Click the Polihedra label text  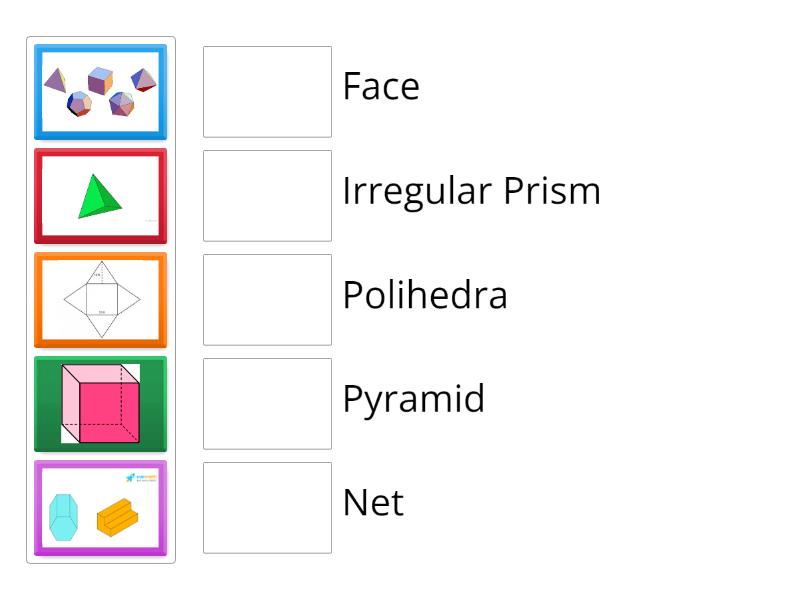pos(425,296)
